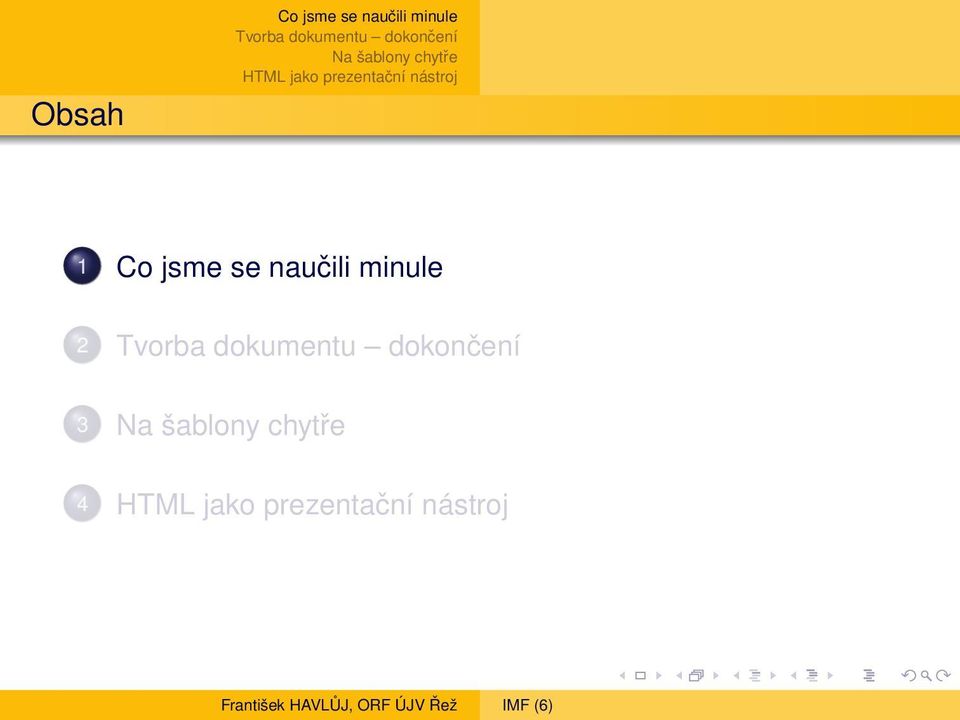Click the 'Obsah' slide title

tap(77, 114)
